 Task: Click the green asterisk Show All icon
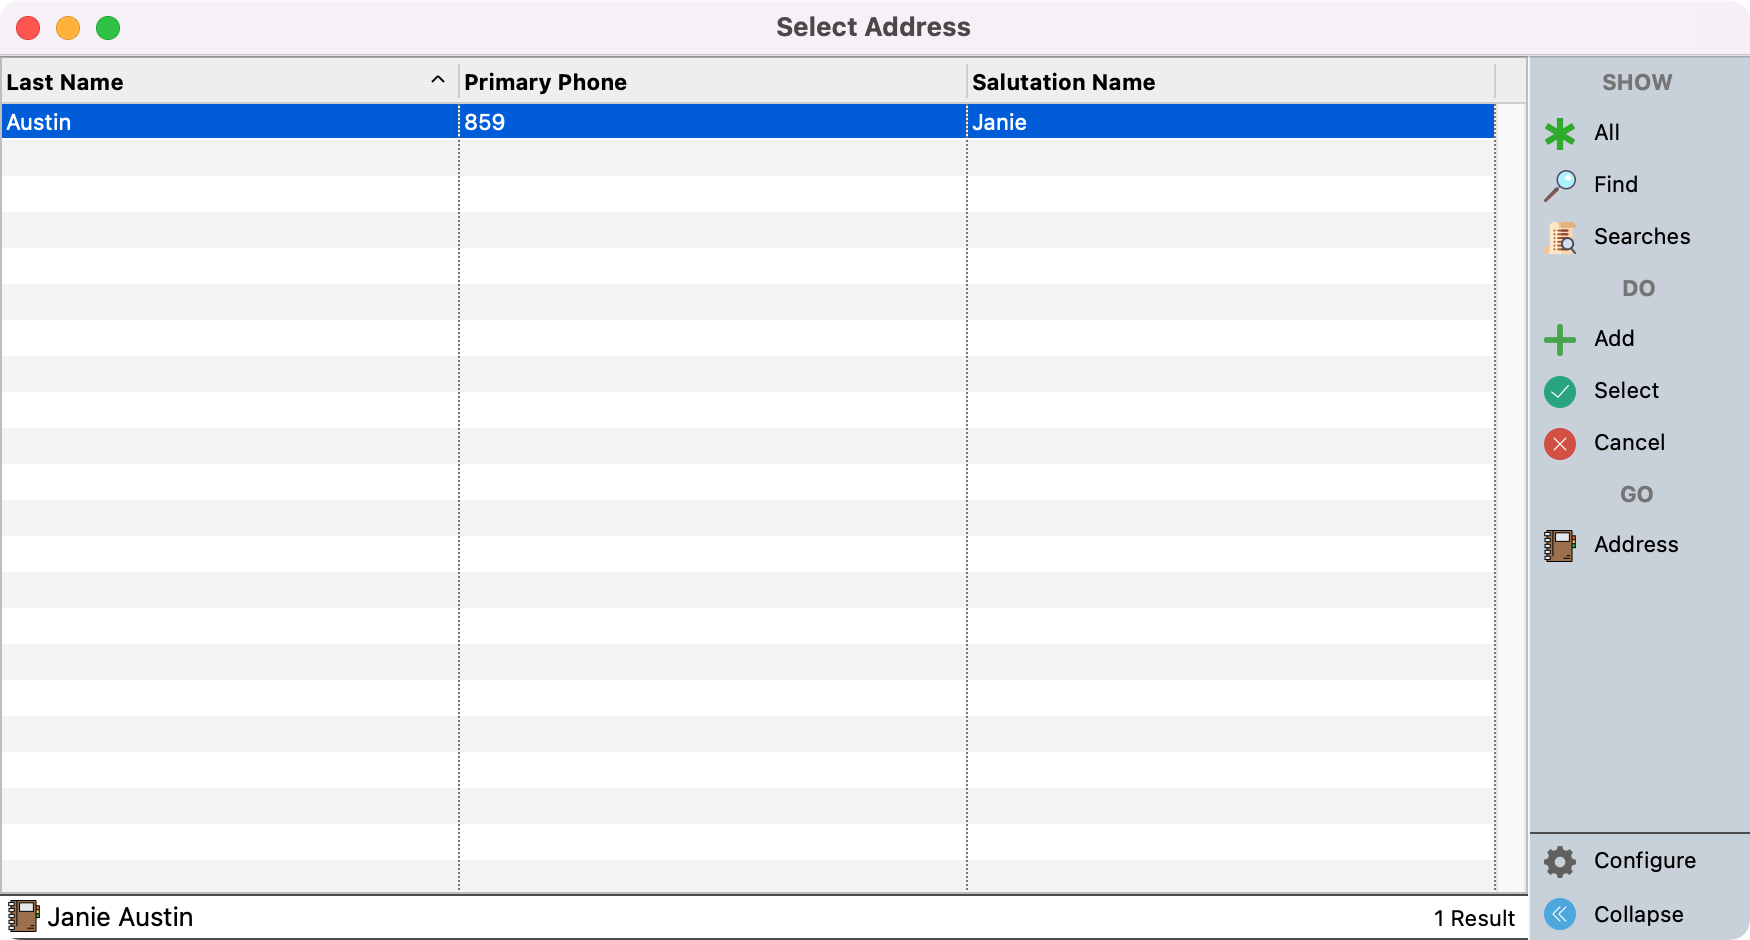(1559, 133)
